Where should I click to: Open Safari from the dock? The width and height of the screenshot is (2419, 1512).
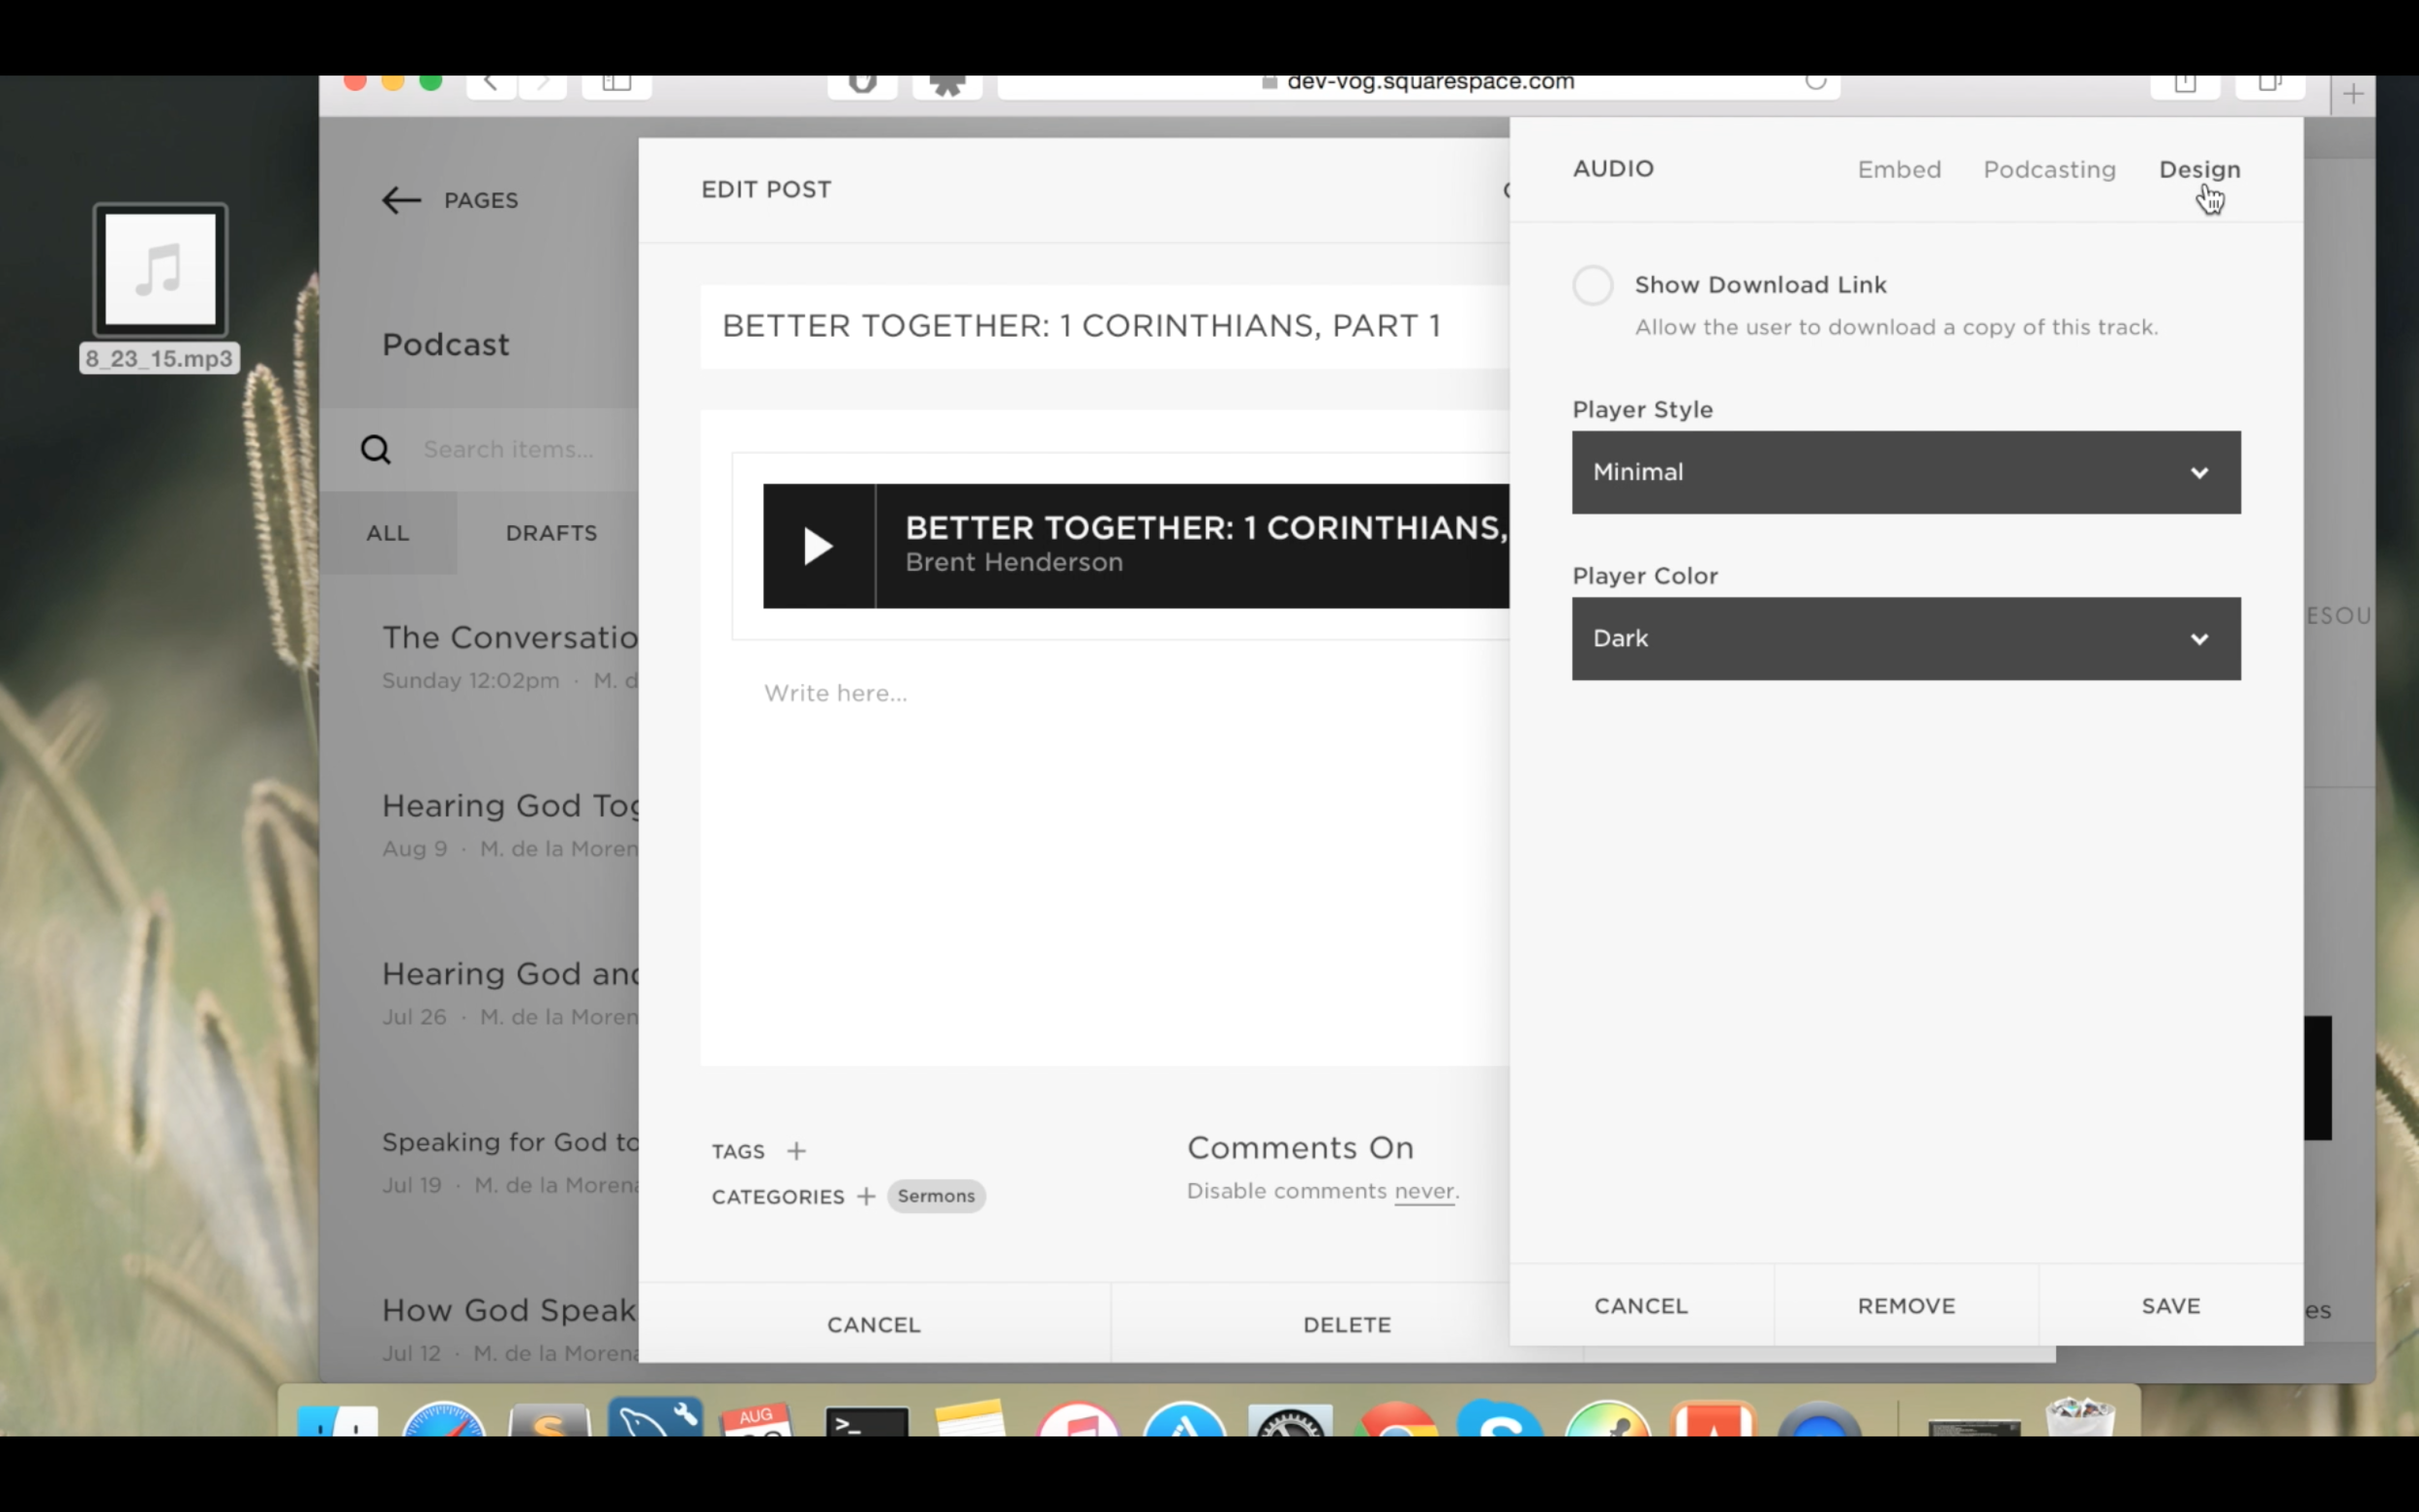tap(444, 1420)
